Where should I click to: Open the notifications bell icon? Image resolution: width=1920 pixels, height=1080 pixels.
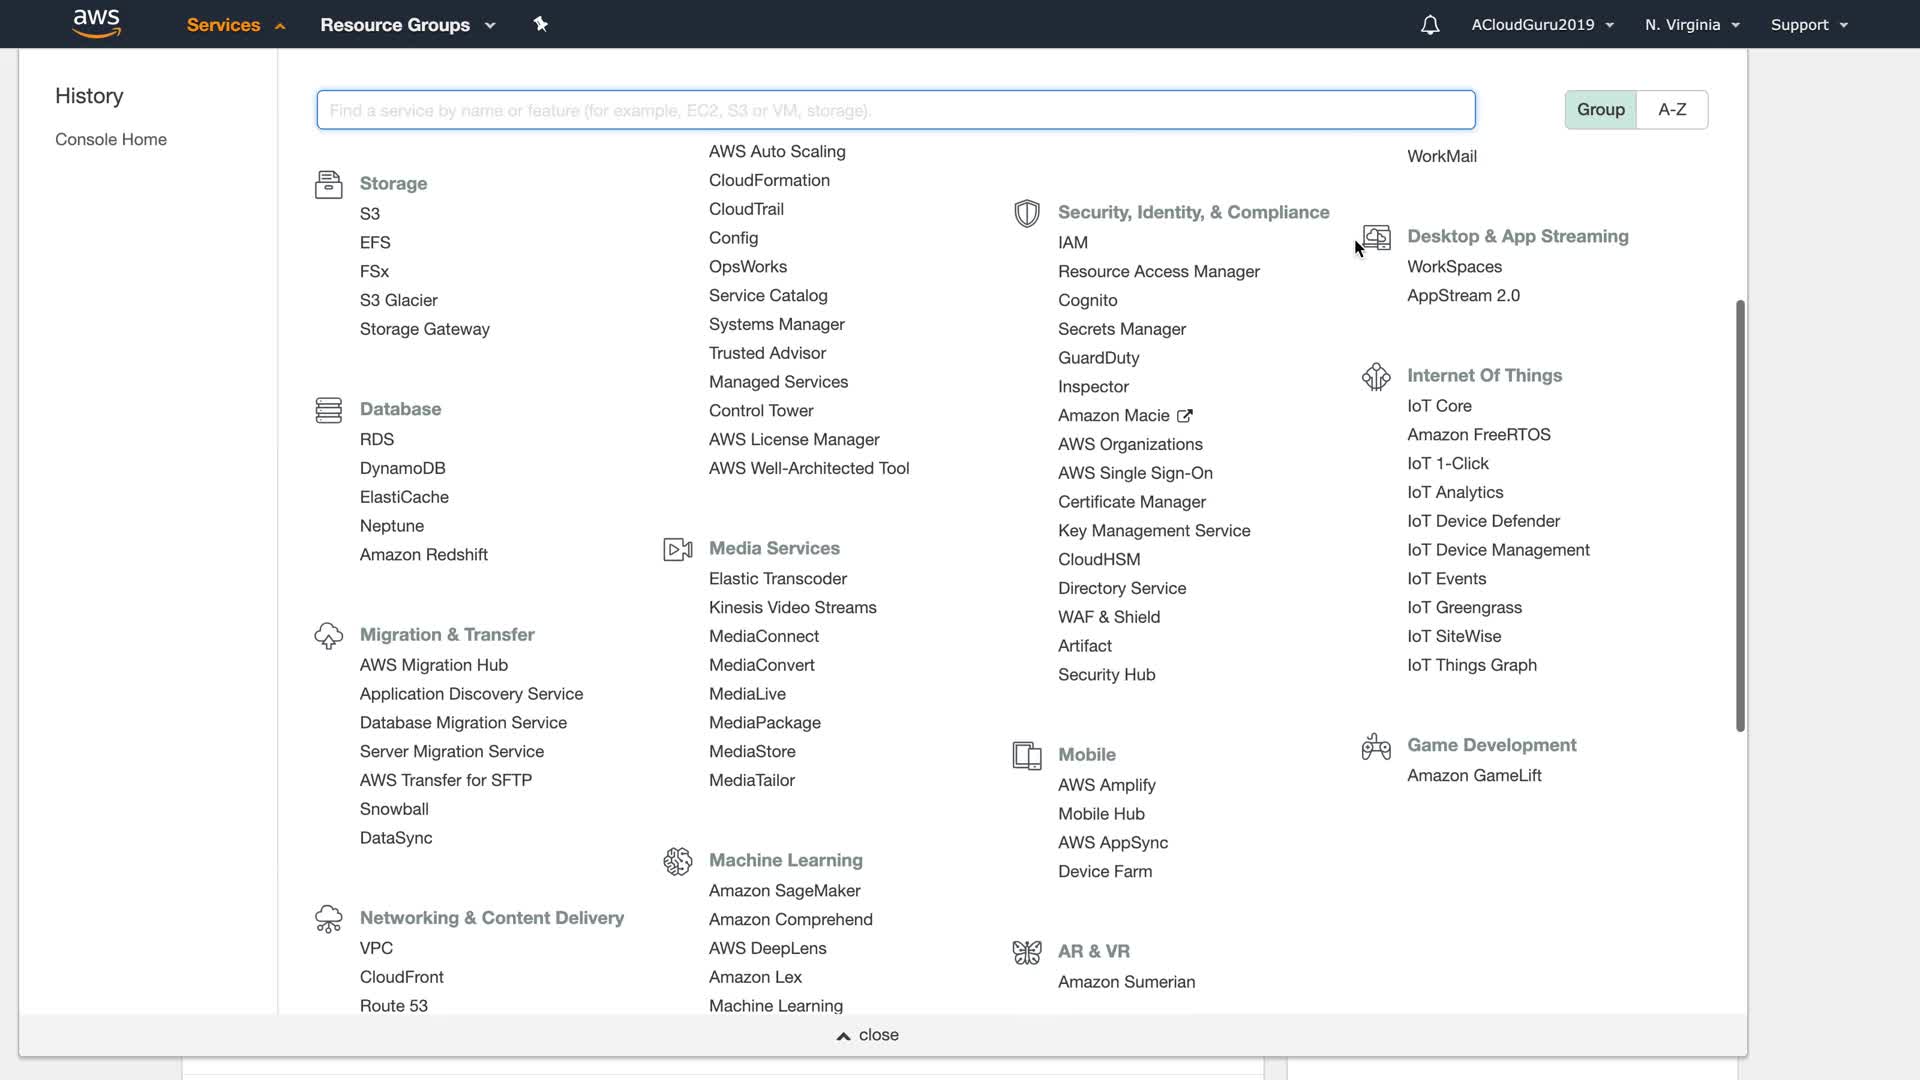(x=1430, y=25)
